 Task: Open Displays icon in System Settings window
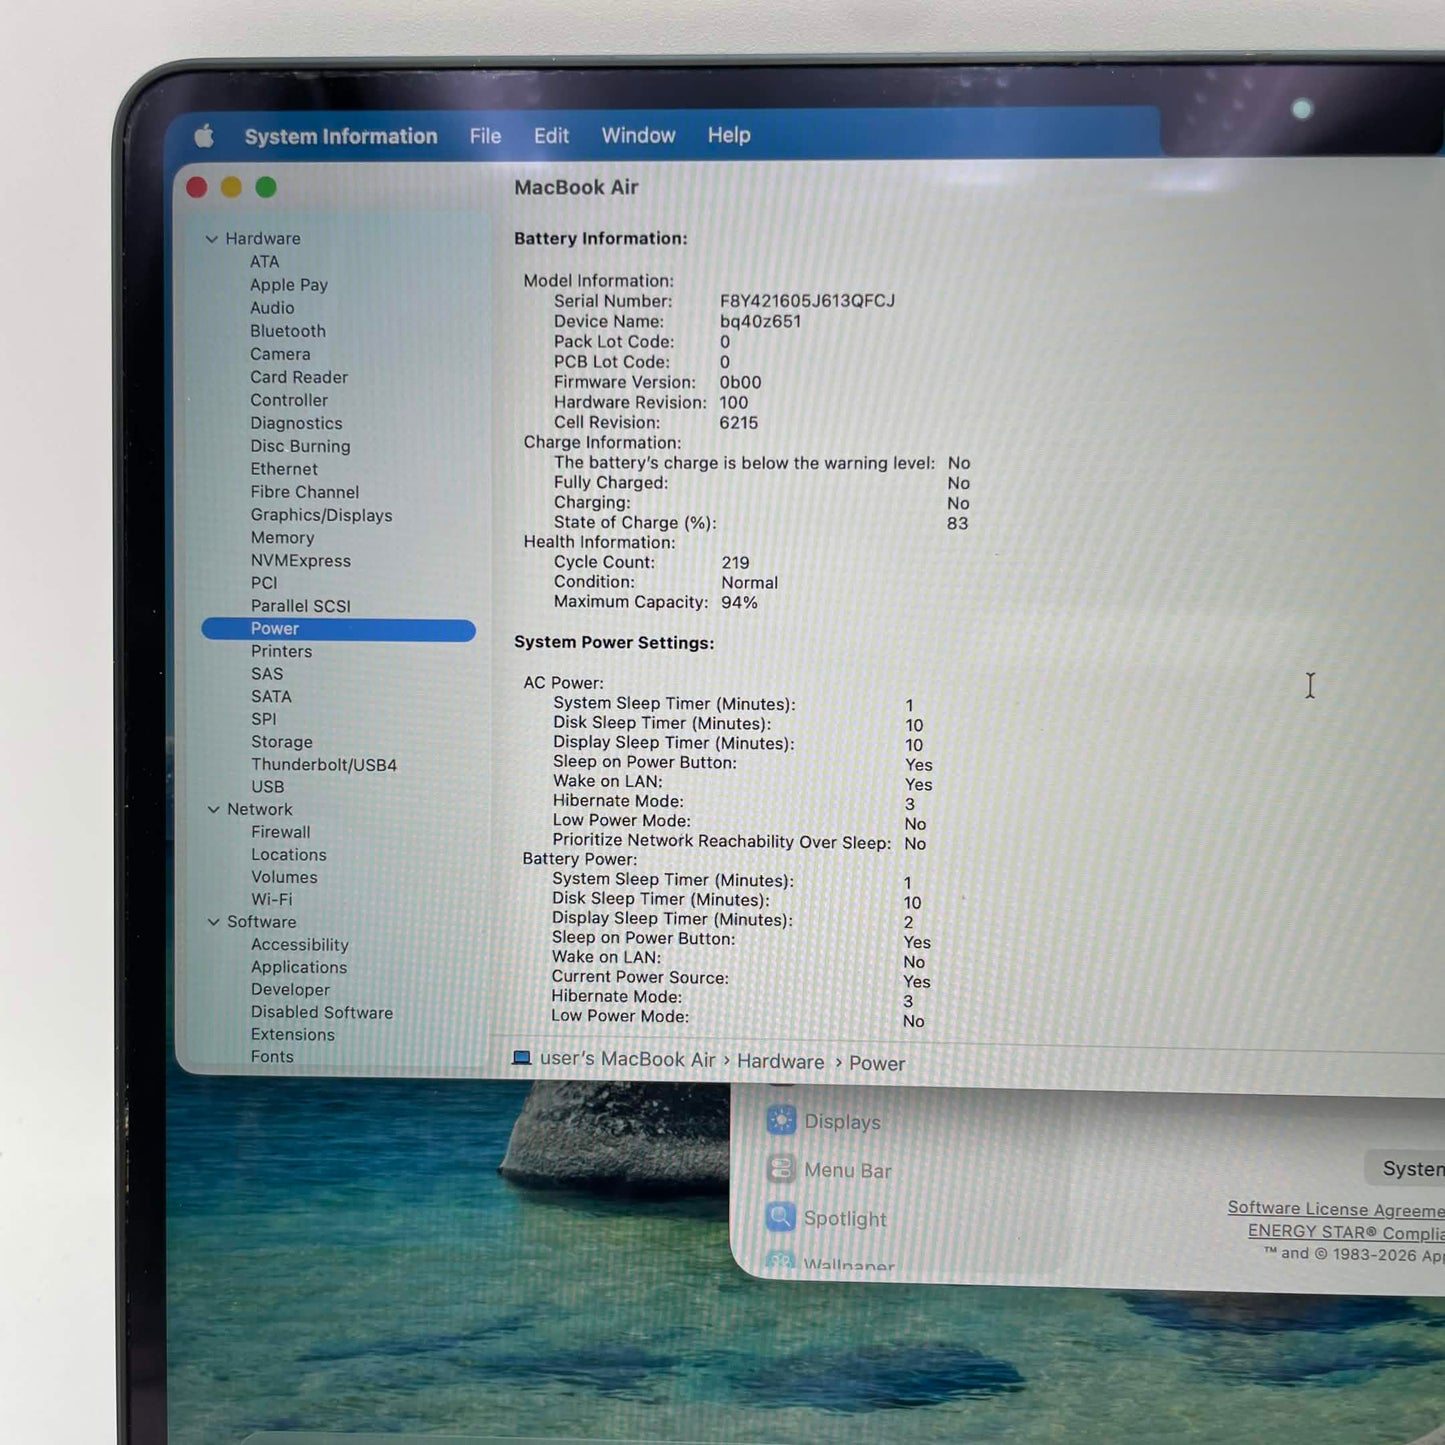(781, 1120)
